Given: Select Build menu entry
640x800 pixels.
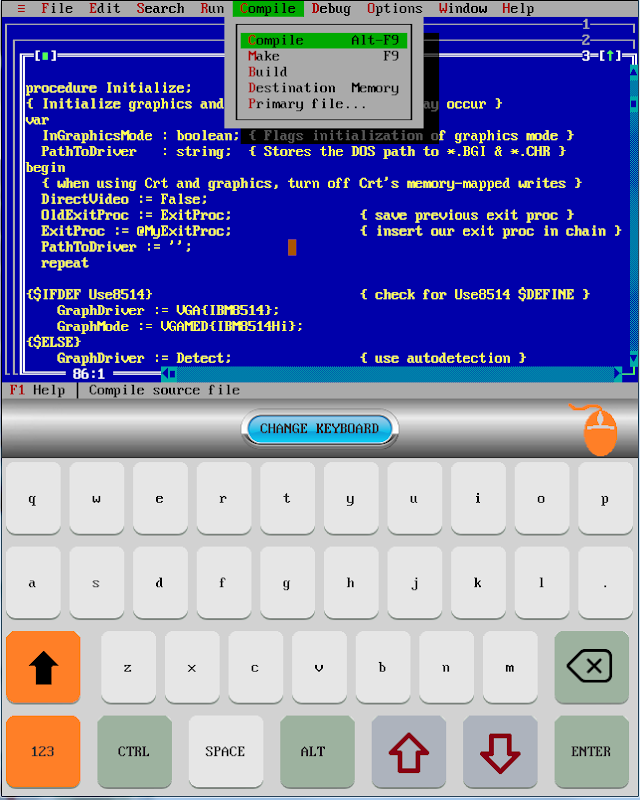Looking at the screenshot, I should click(324, 71).
